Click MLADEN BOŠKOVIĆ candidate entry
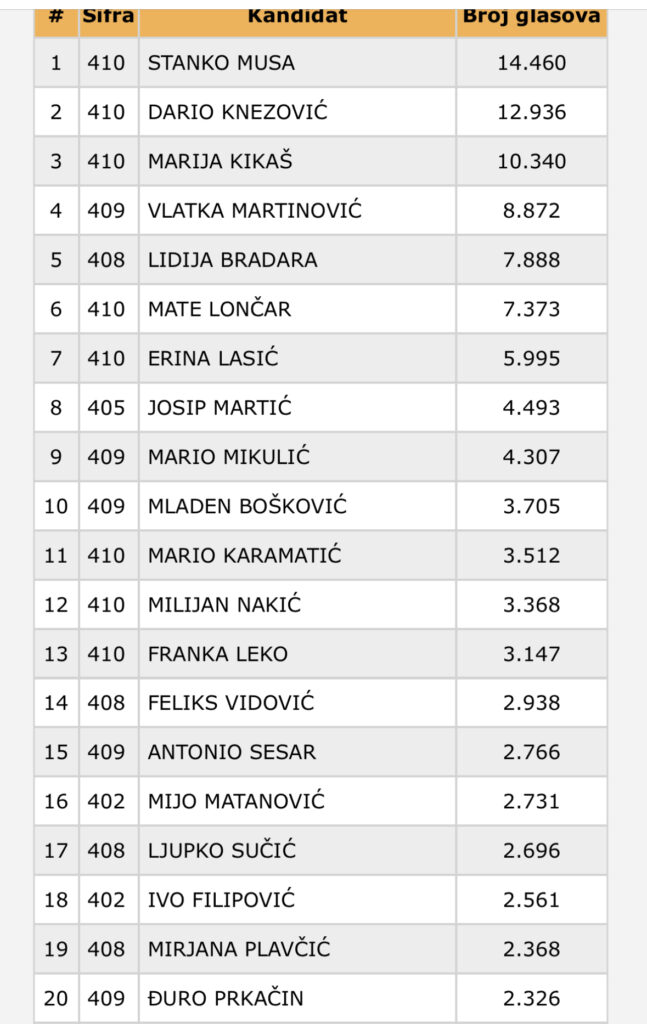 point(247,506)
